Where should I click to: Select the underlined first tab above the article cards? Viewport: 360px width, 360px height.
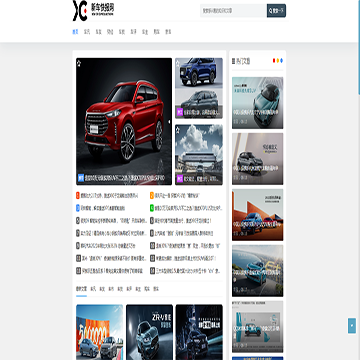[81, 289]
